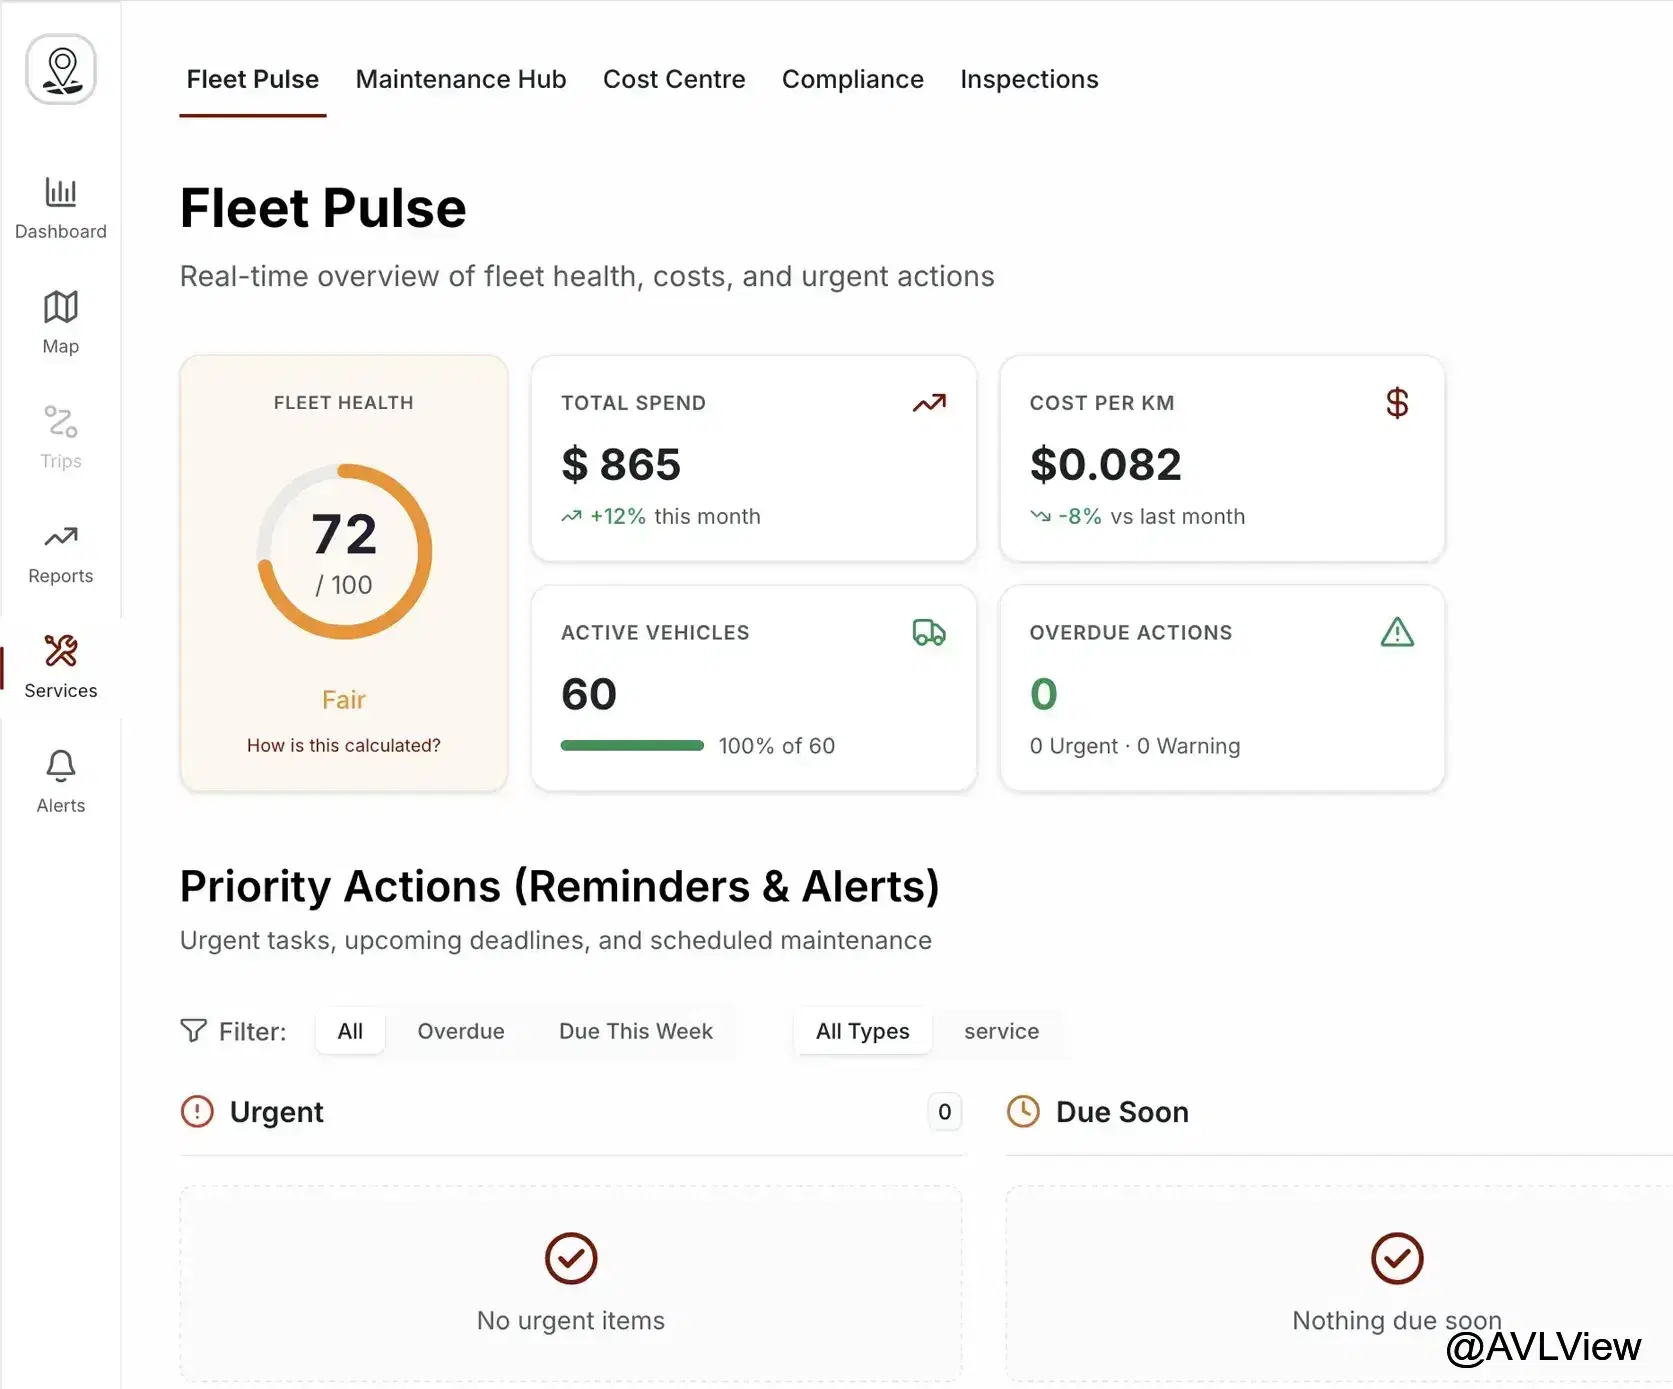1673x1389 pixels.
Task: Click How is this calculated? link
Action: [x=344, y=745]
